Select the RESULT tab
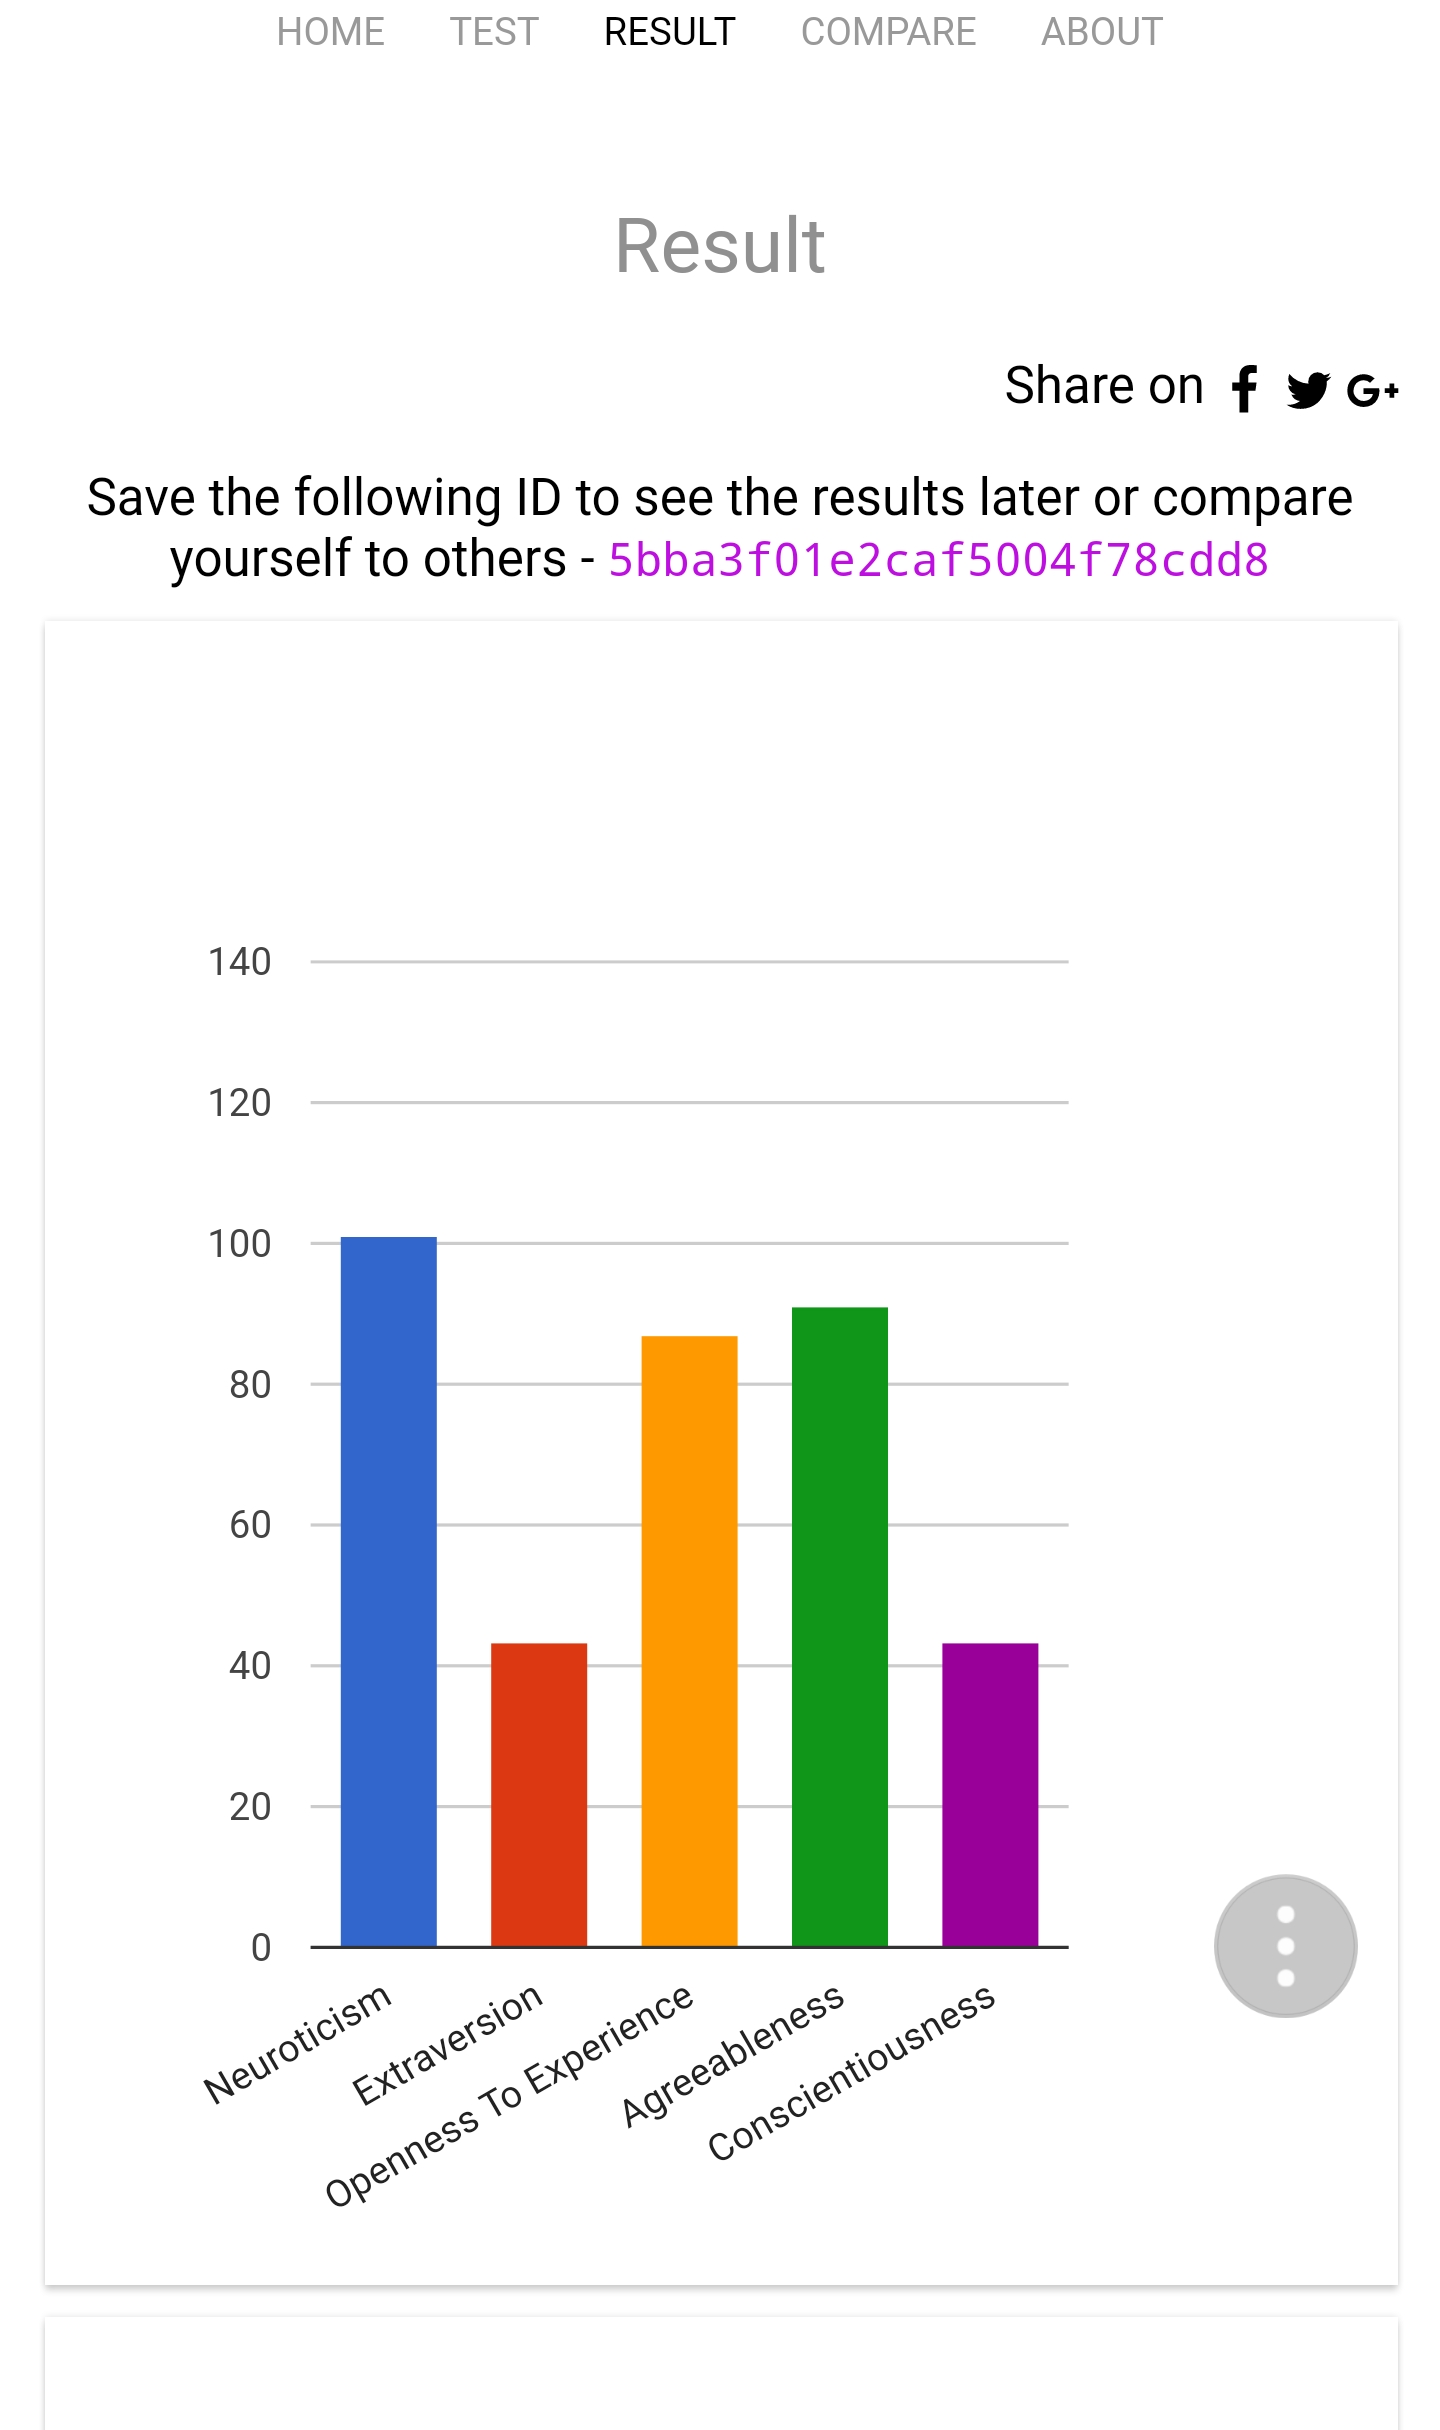The height and width of the screenshot is (2430, 1440). pyautogui.click(x=670, y=32)
